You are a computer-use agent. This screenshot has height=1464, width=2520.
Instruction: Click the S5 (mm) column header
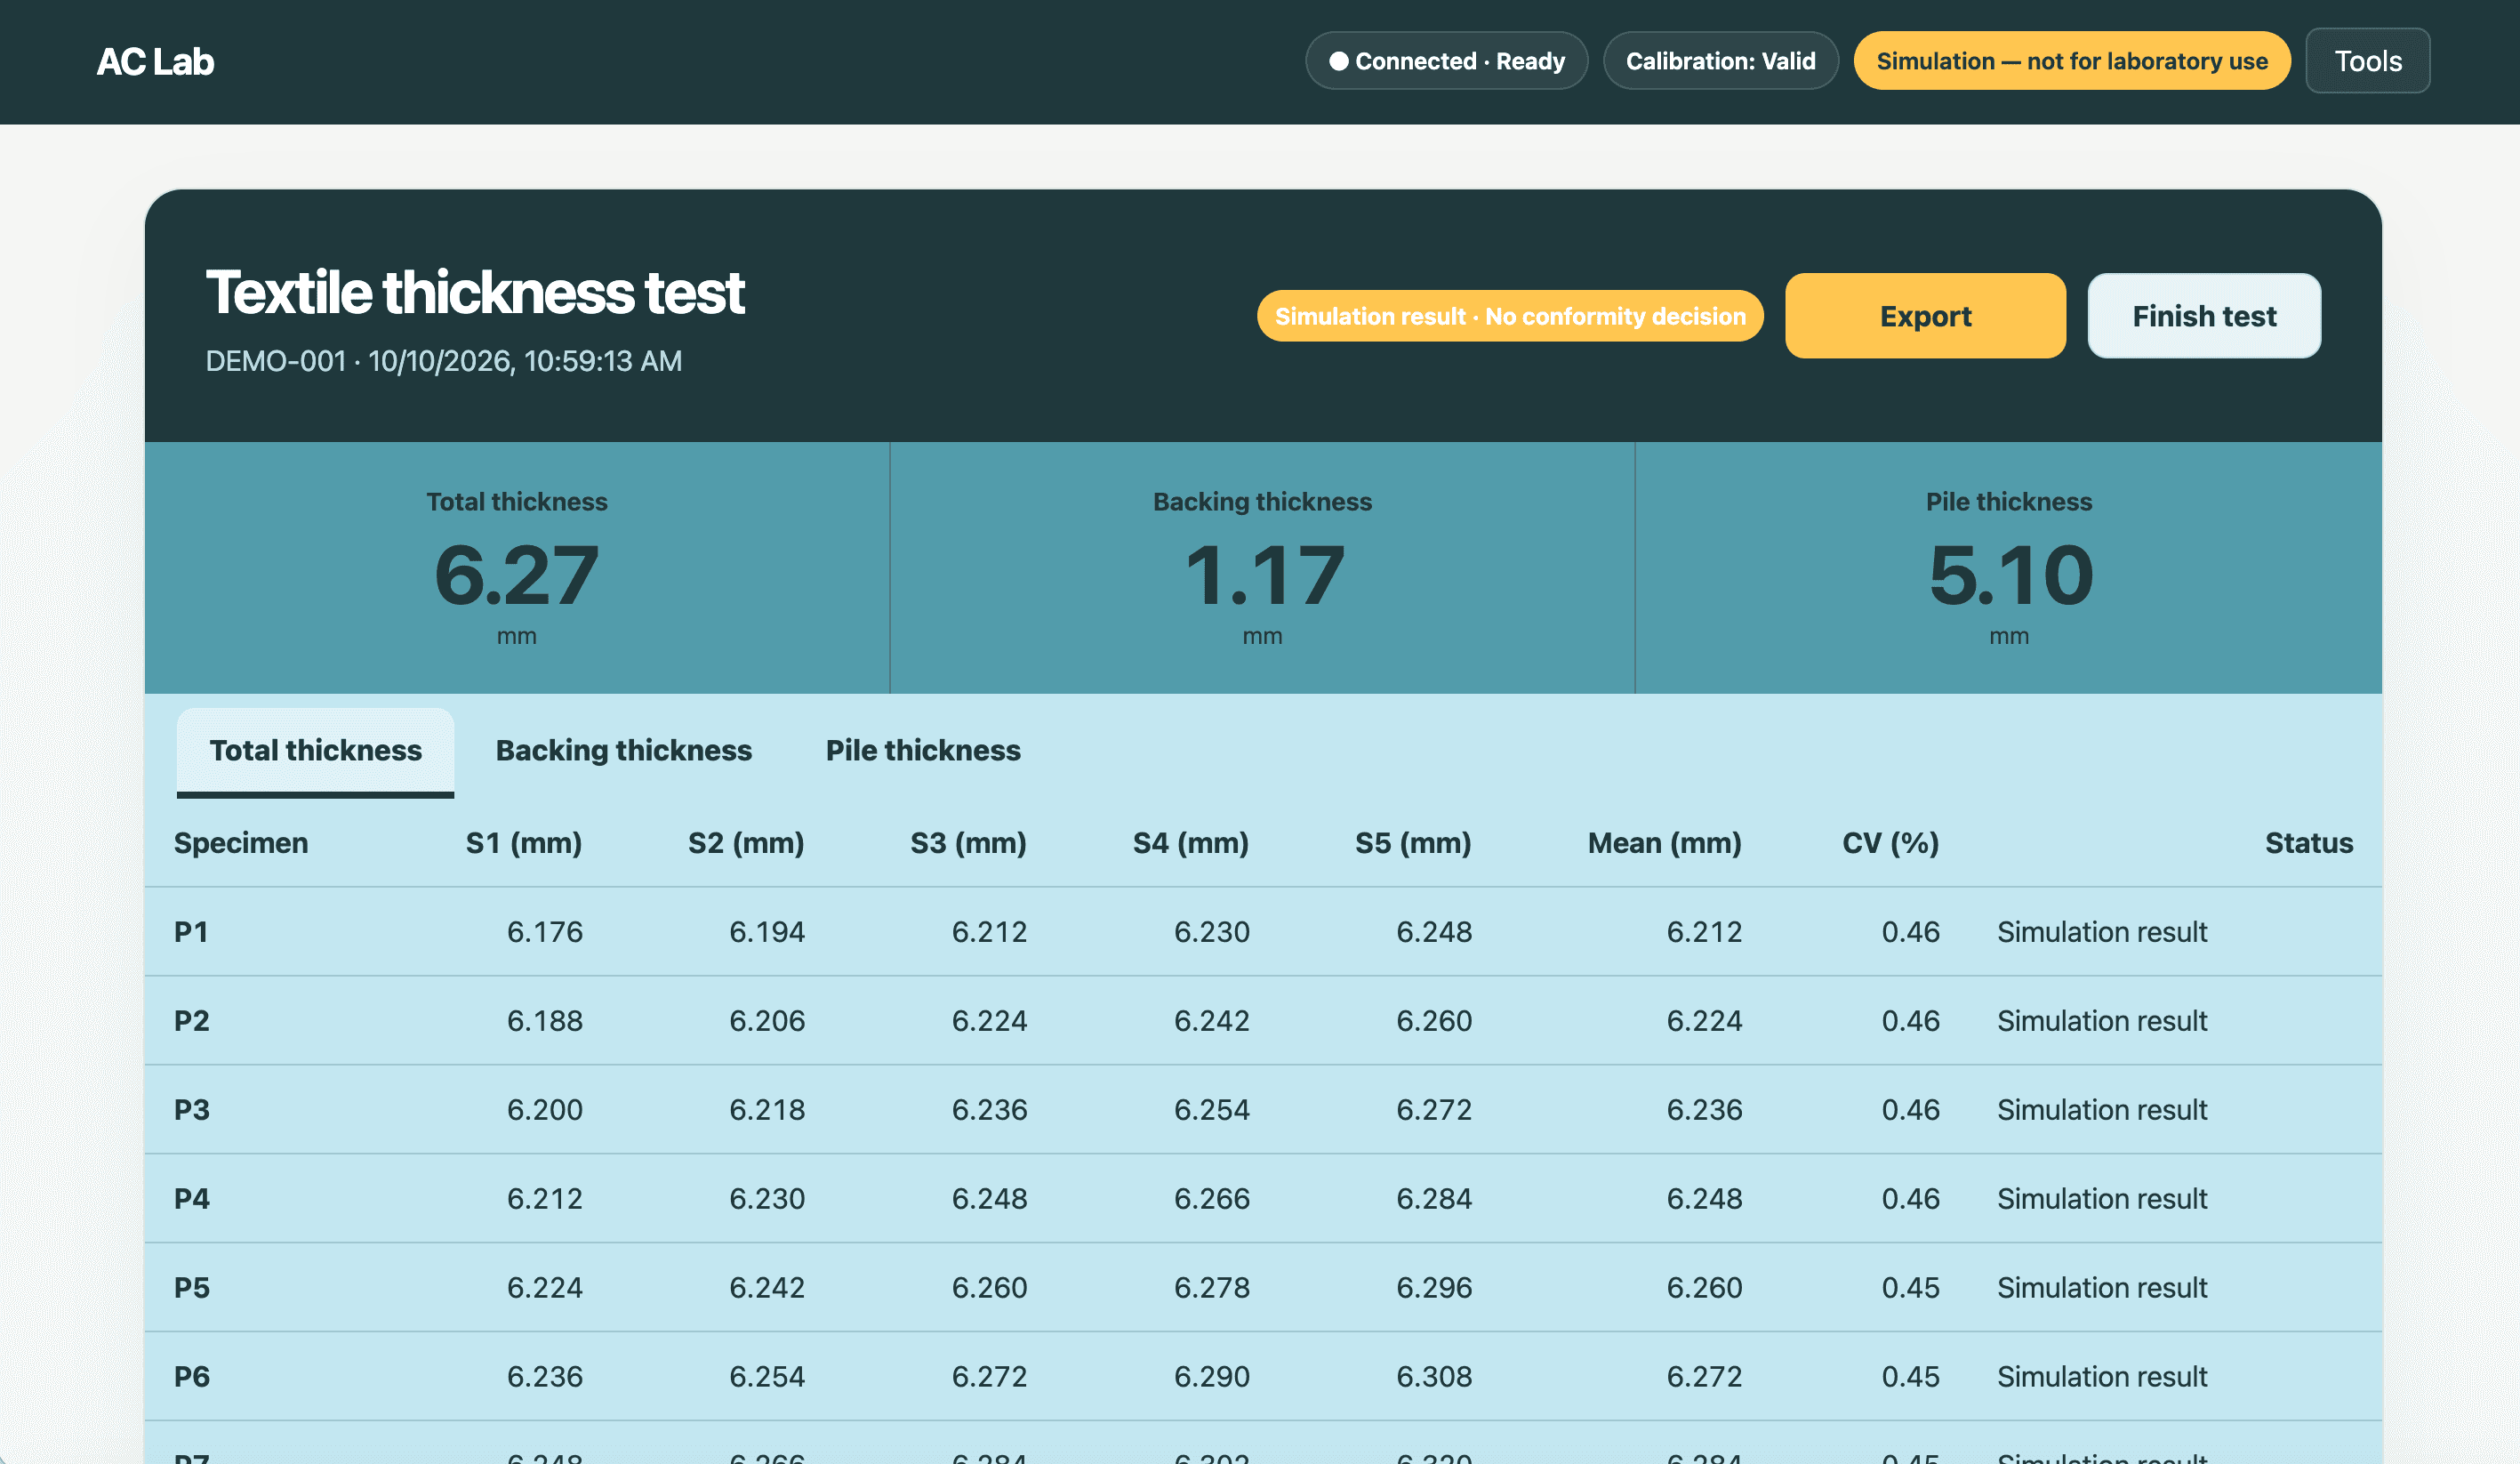(x=1413, y=843)
